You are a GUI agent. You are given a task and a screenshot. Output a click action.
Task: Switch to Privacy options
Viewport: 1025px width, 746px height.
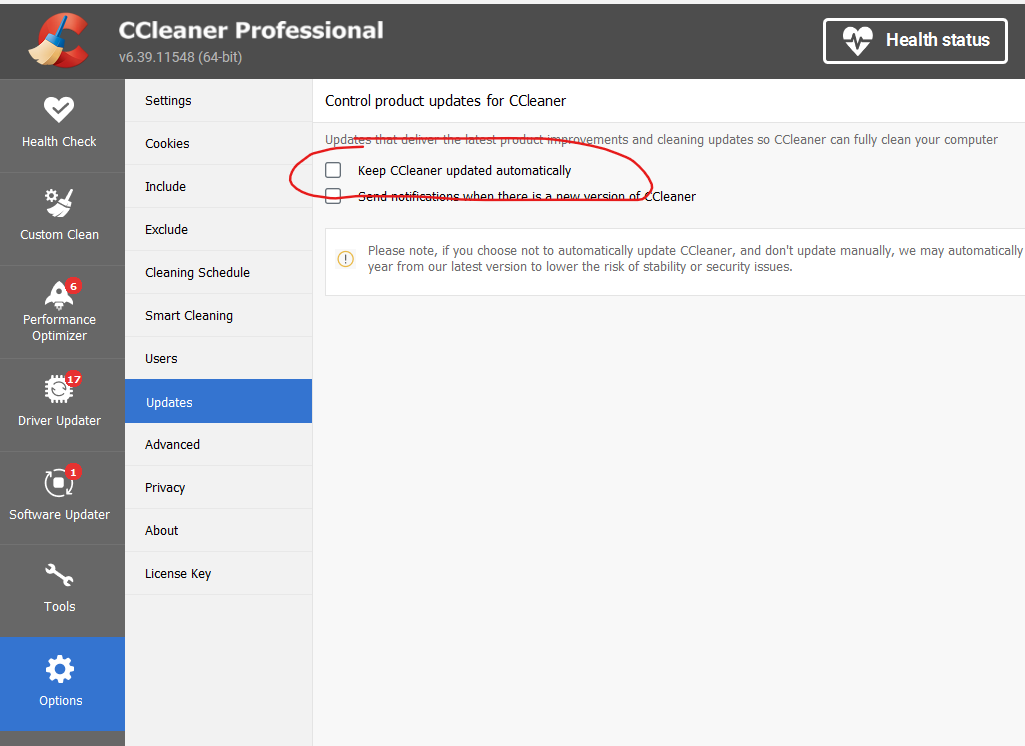[165, 488]
